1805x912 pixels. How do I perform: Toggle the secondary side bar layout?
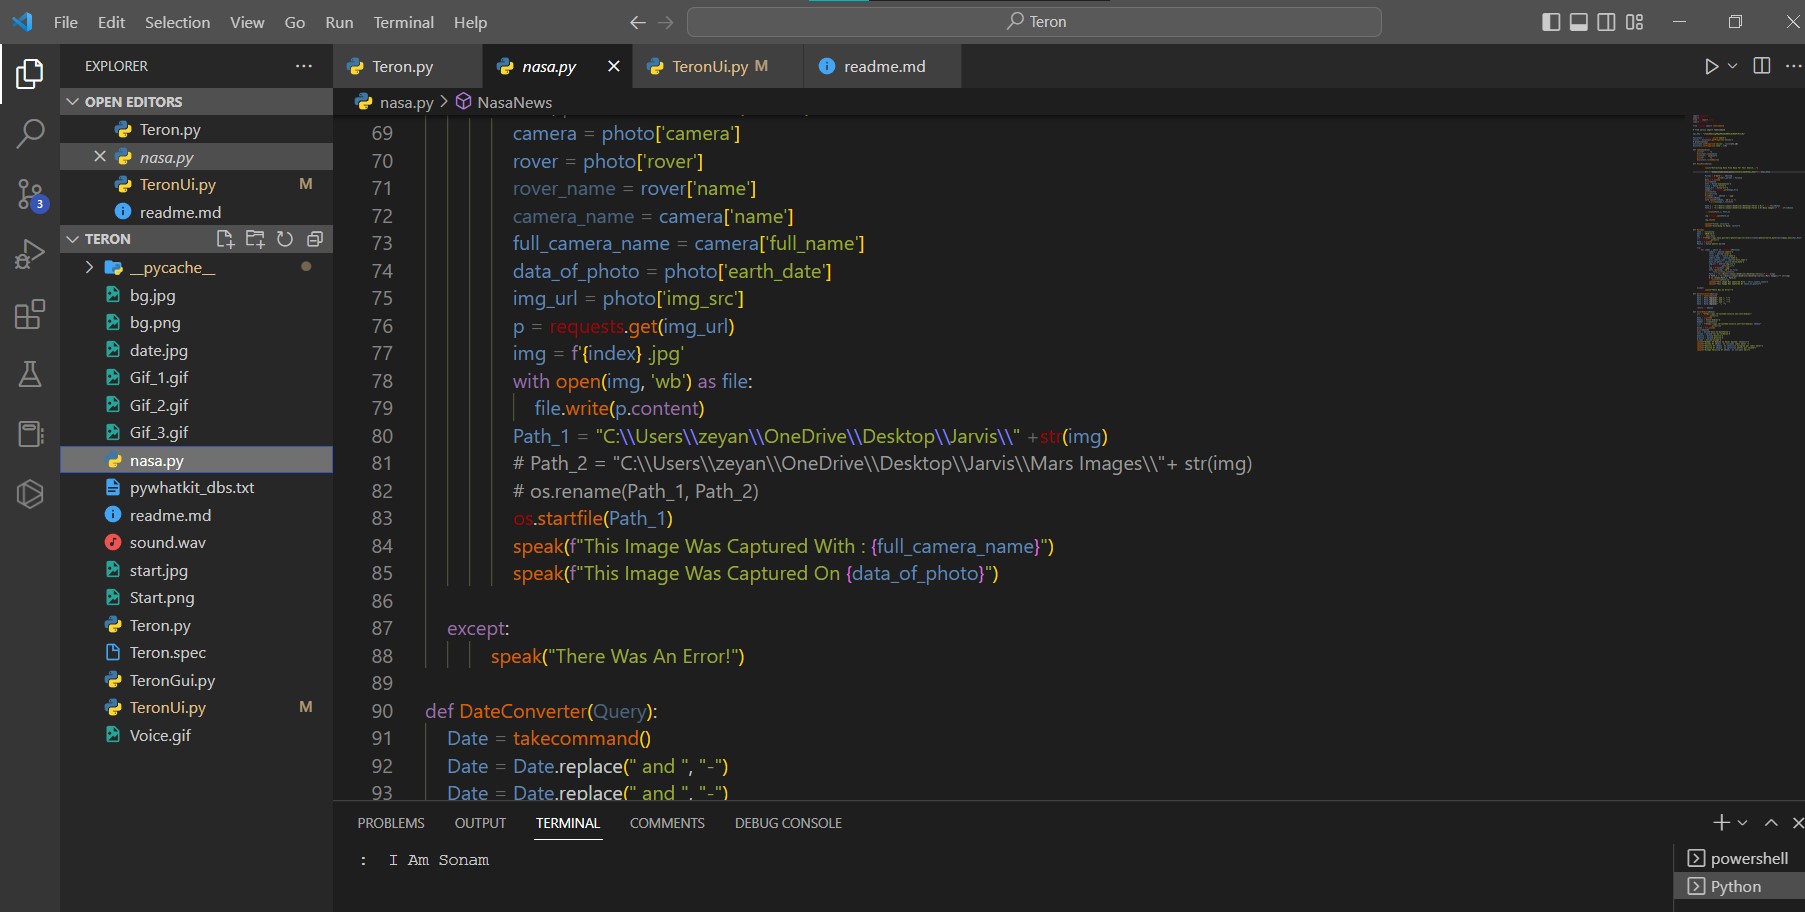[1606, 22]
